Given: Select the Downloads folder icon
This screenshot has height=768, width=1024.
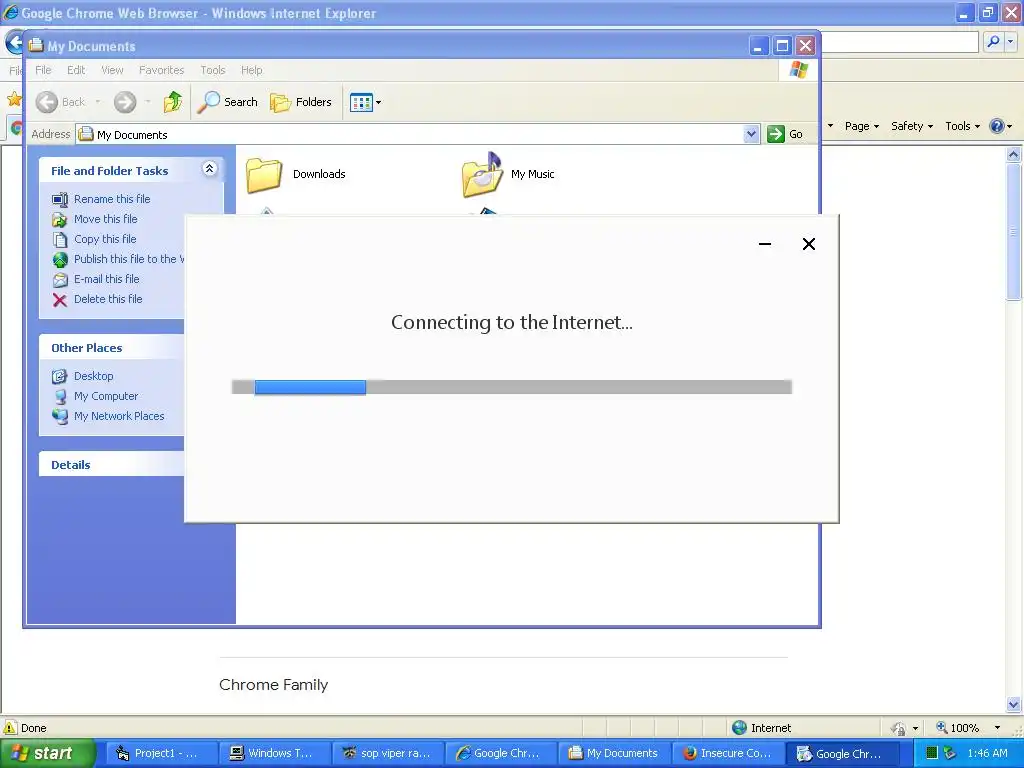Looking at the screenshot, I should [264, 175].
